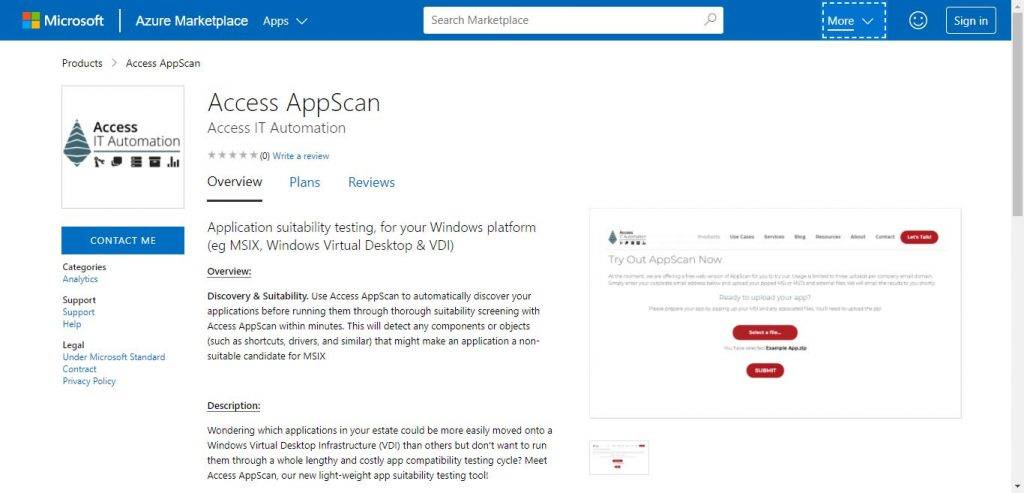The height and width of the screenshot is (493, 1024).
Task: Switch to the Plans tab
Action: [x=304, y=183]
